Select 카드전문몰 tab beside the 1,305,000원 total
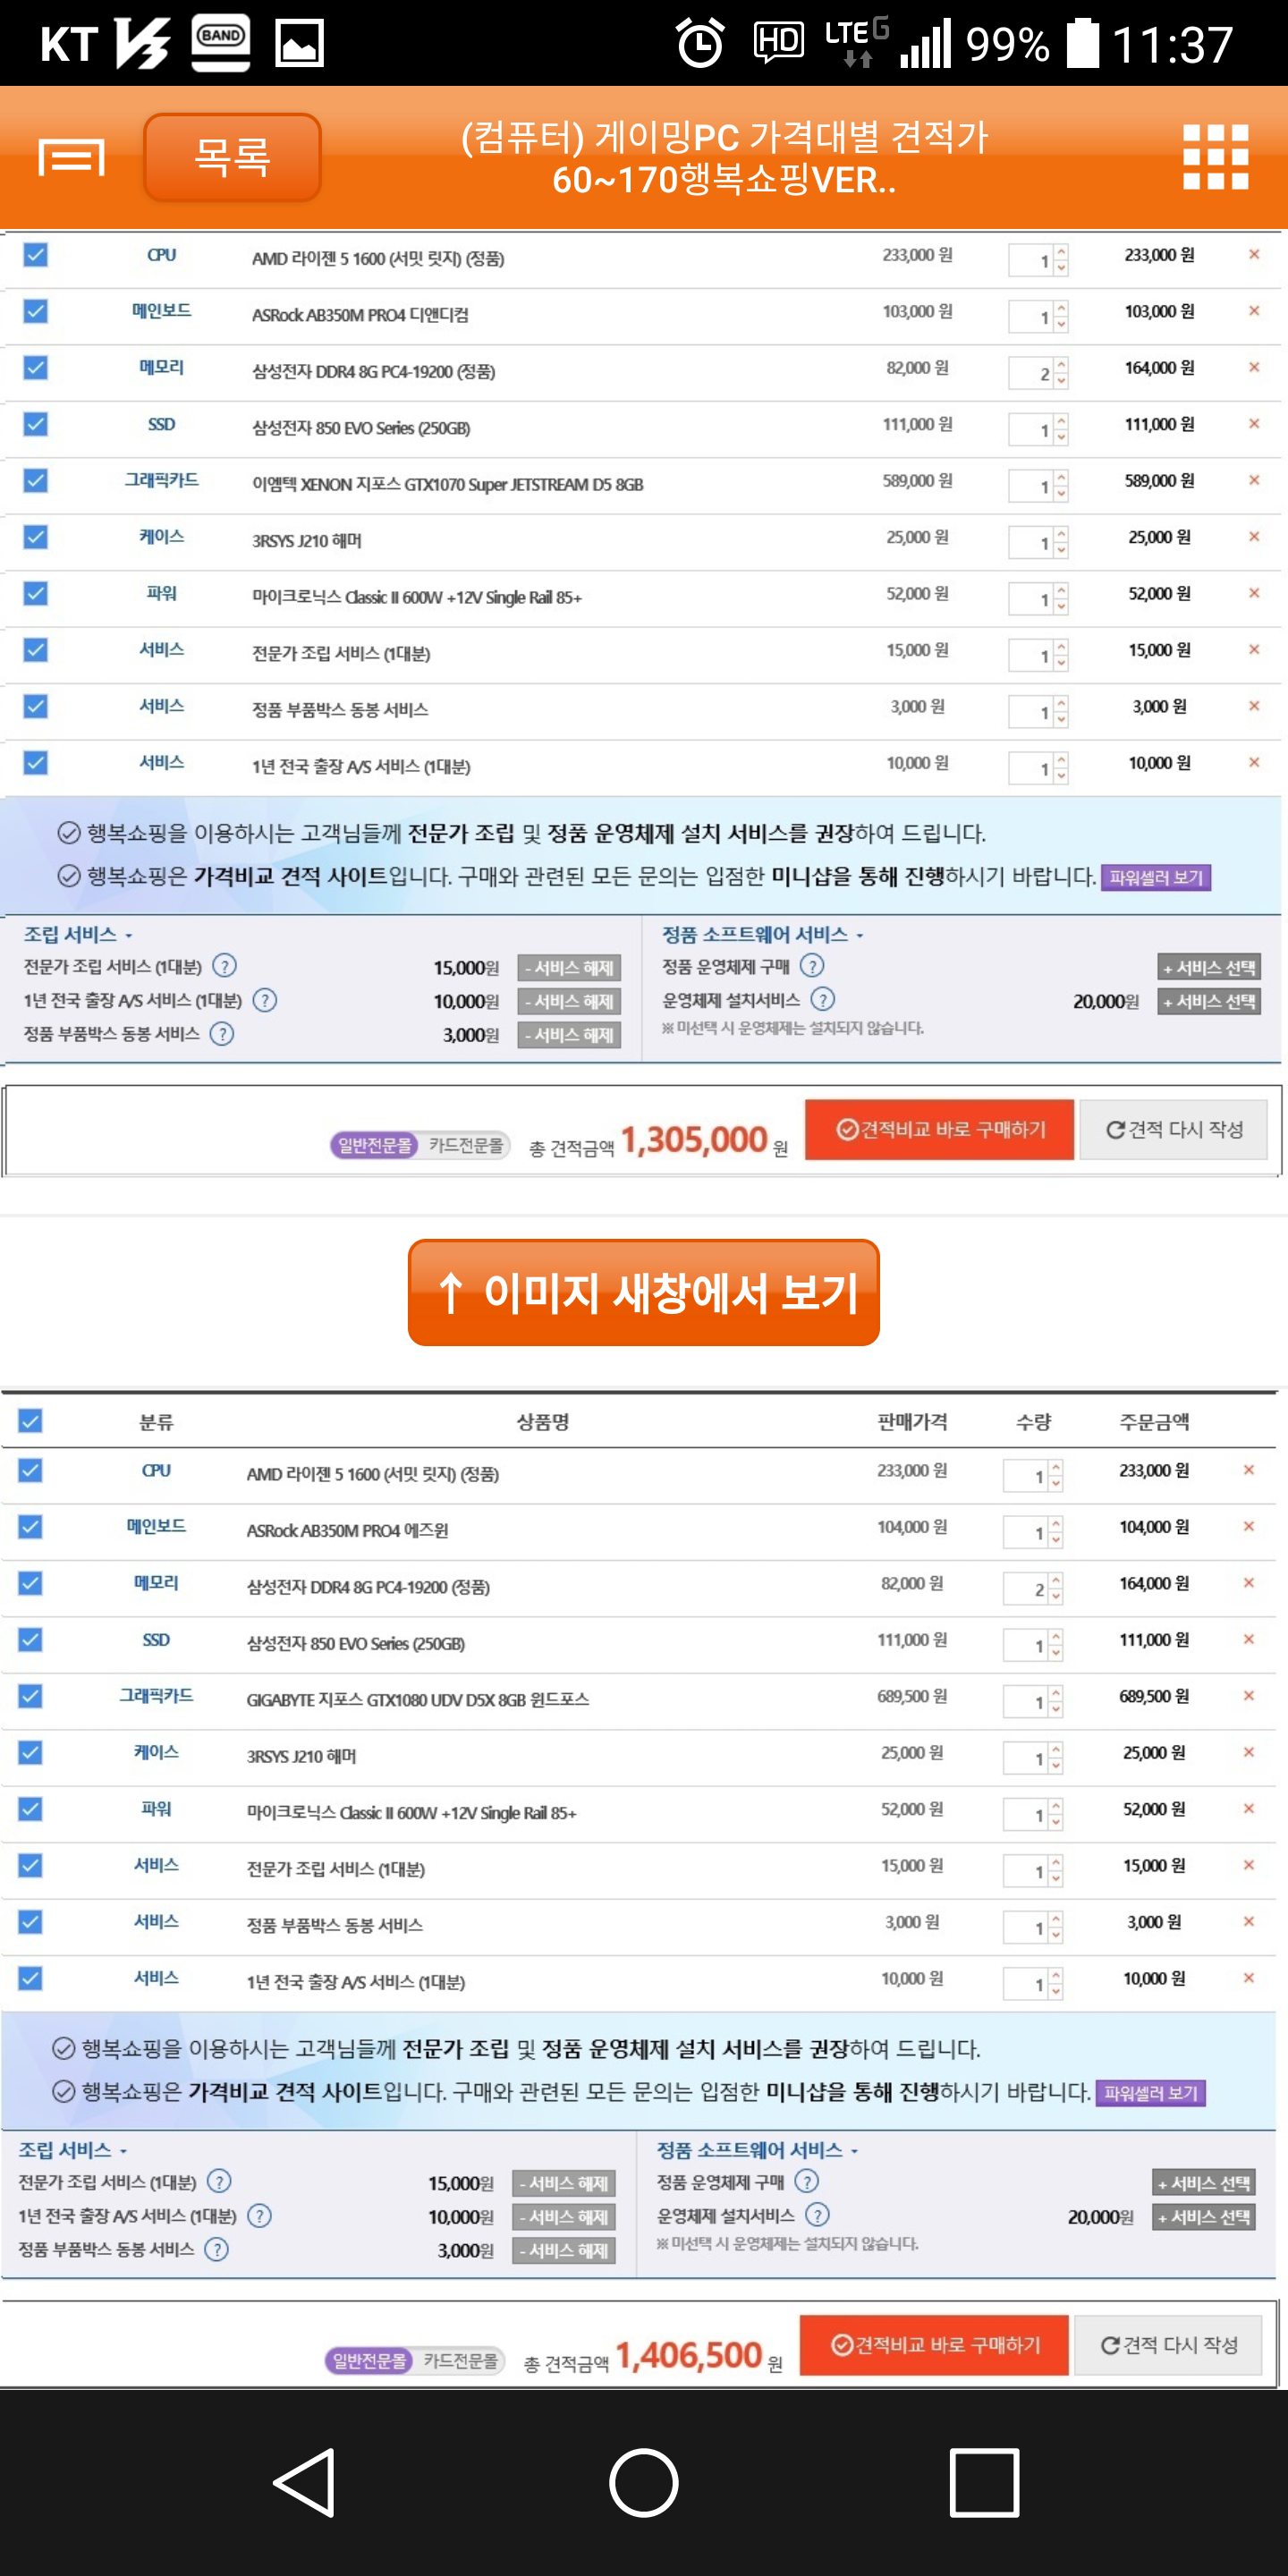Viewport: 1288px width, 2576px height. click(466, 1145)
